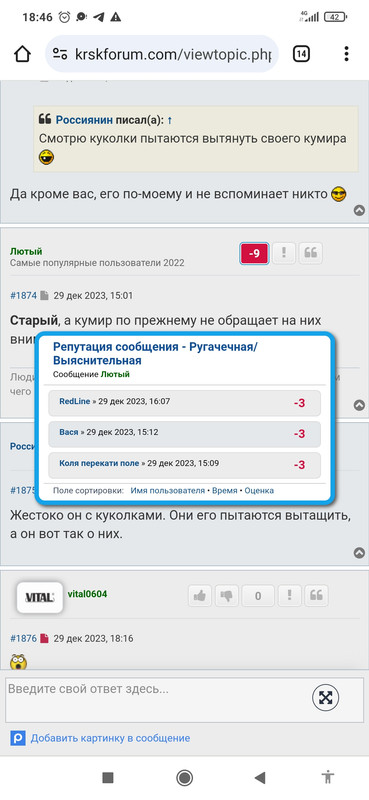Open post #1876 permalink
Viewport: 369px width, 800px height.
point(23,638)
